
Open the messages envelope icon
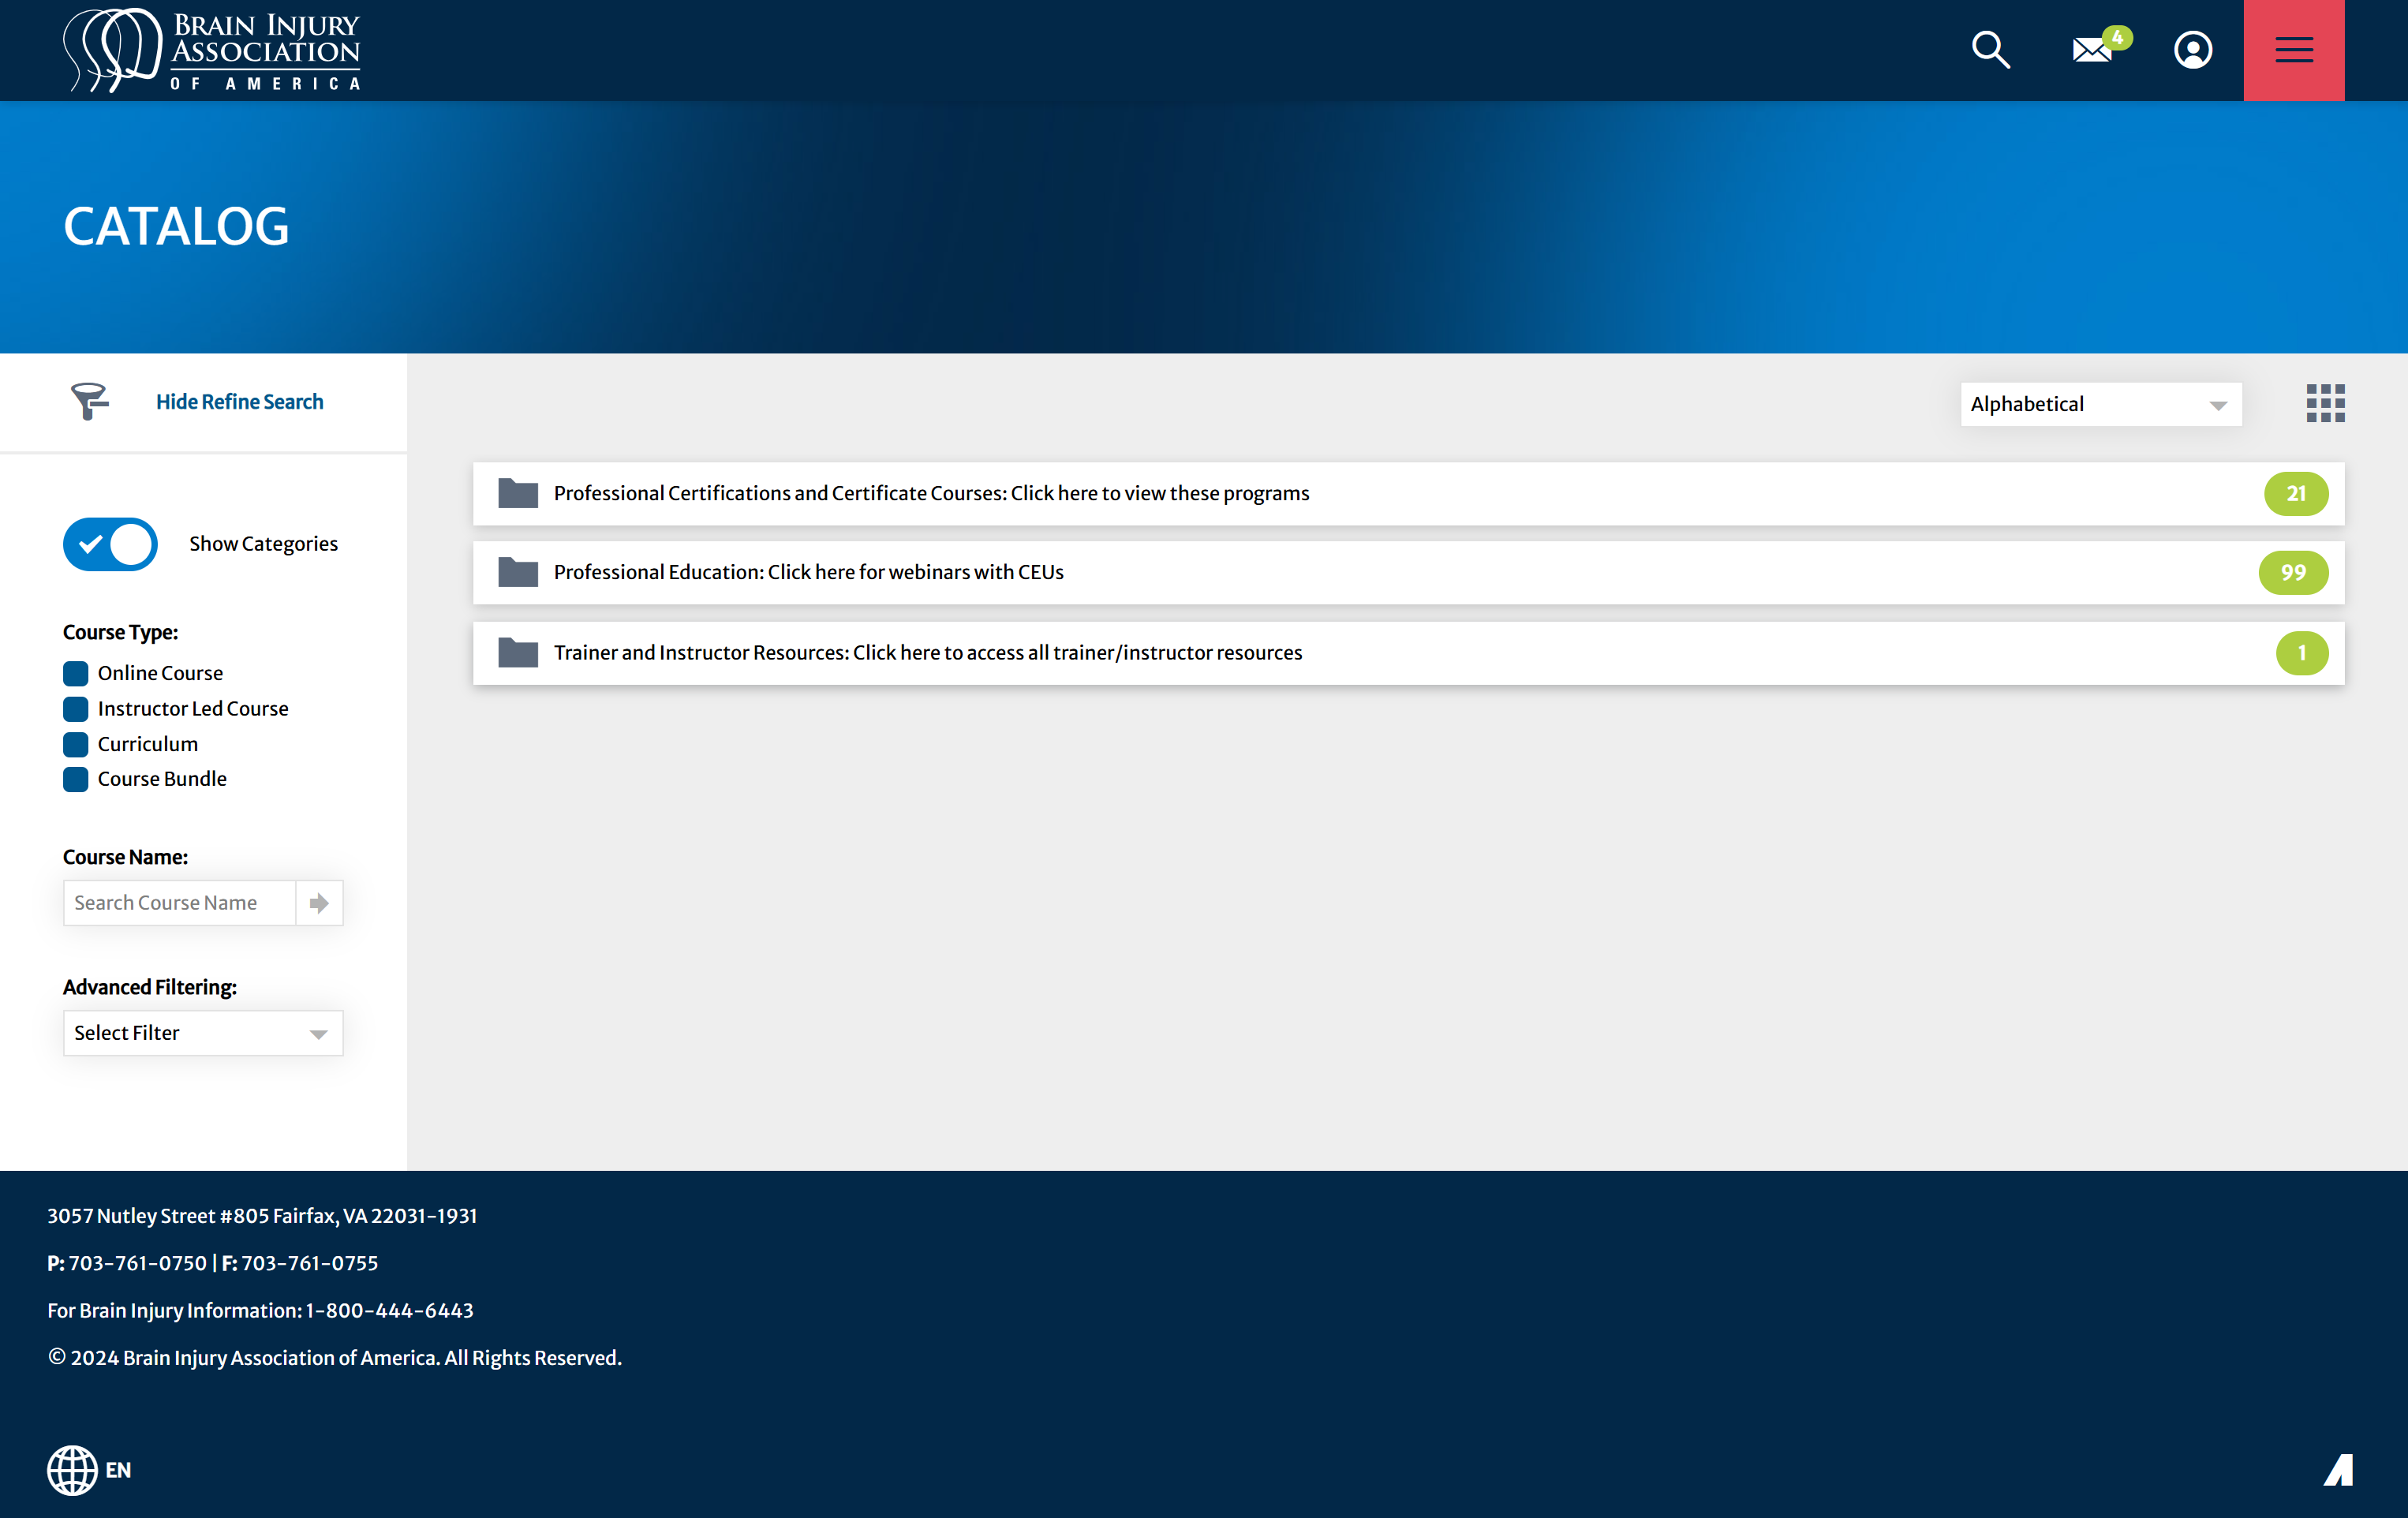coord(2092,50)
